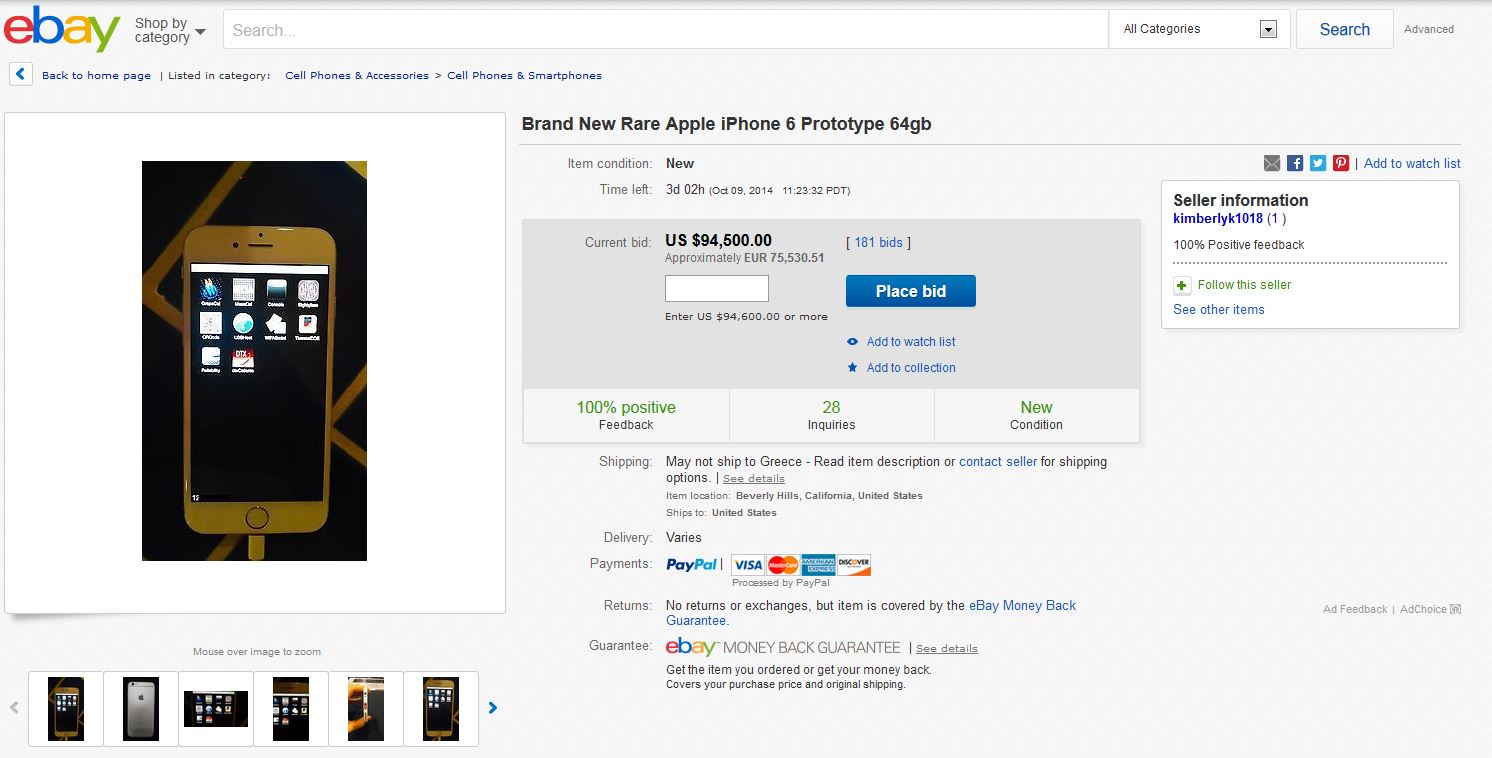
Task: Add the item to a collection
Action: [x=910, y=367]
